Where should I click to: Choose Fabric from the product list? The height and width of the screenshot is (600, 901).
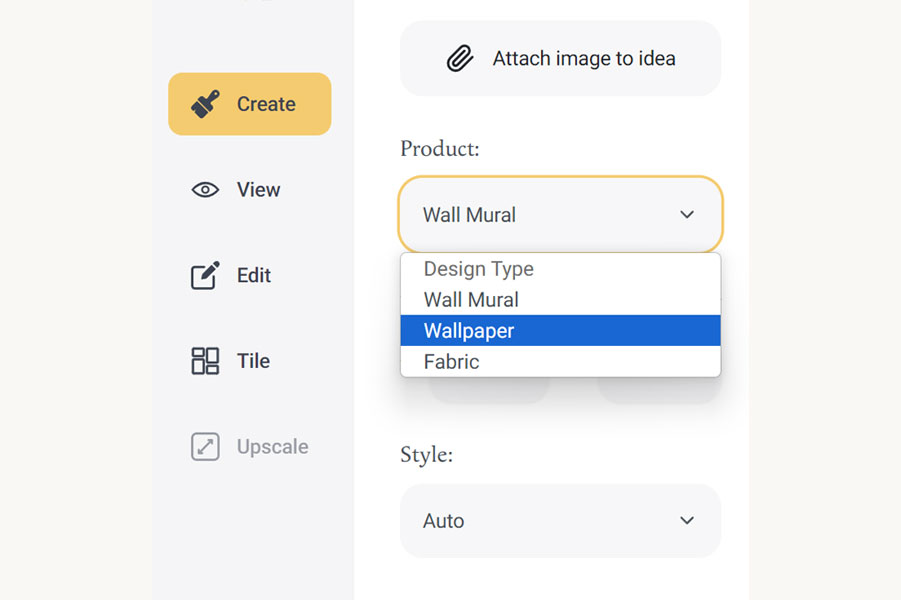560,361
